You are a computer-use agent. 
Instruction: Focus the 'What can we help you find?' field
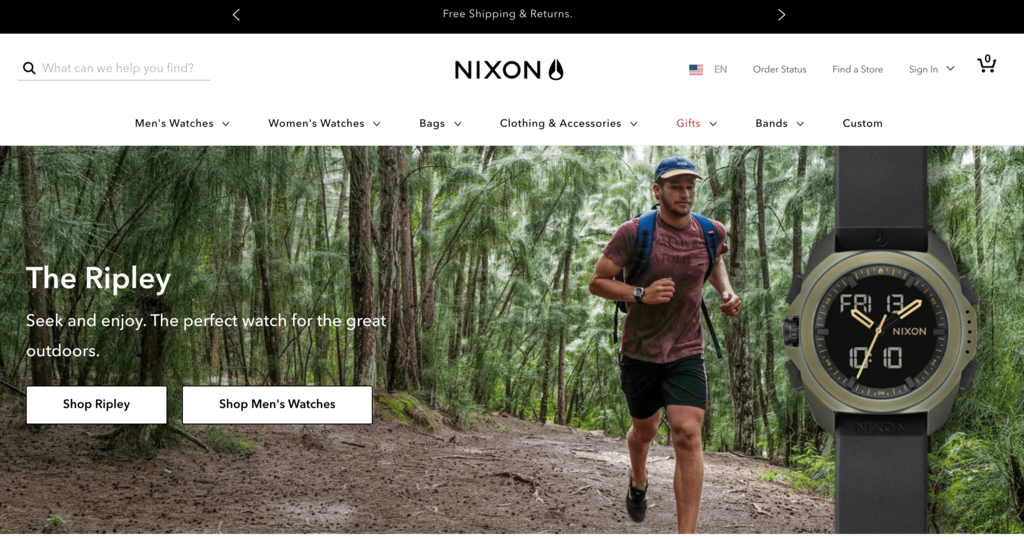click(125, 68)
